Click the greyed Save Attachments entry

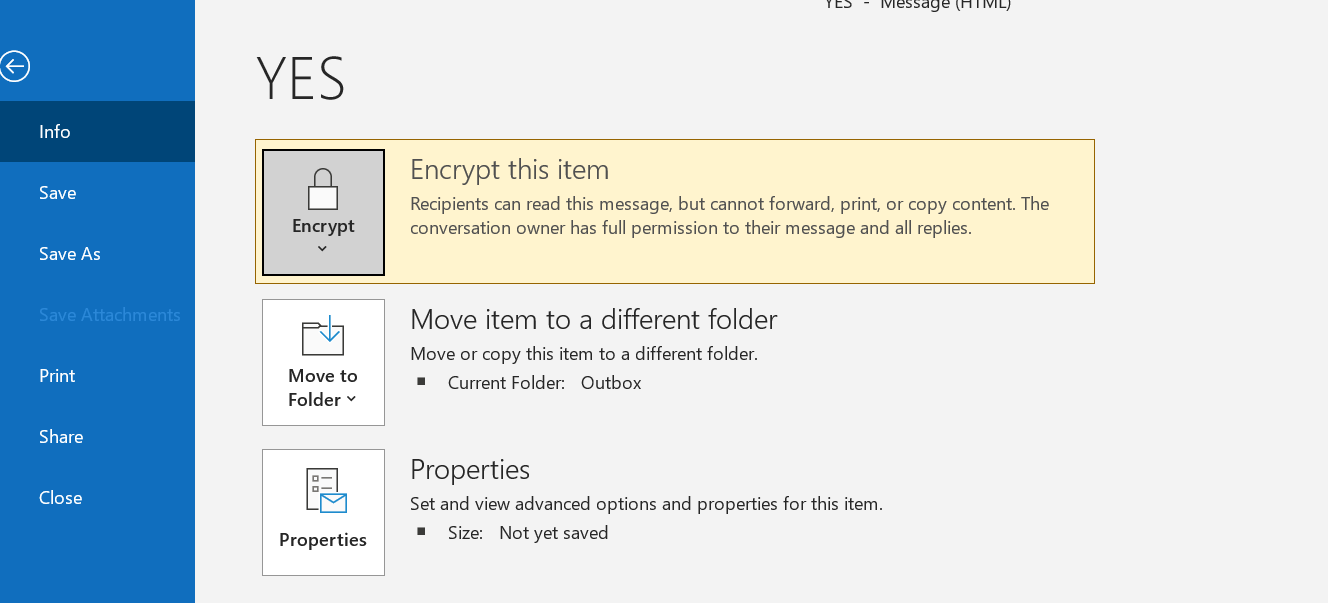97,315
